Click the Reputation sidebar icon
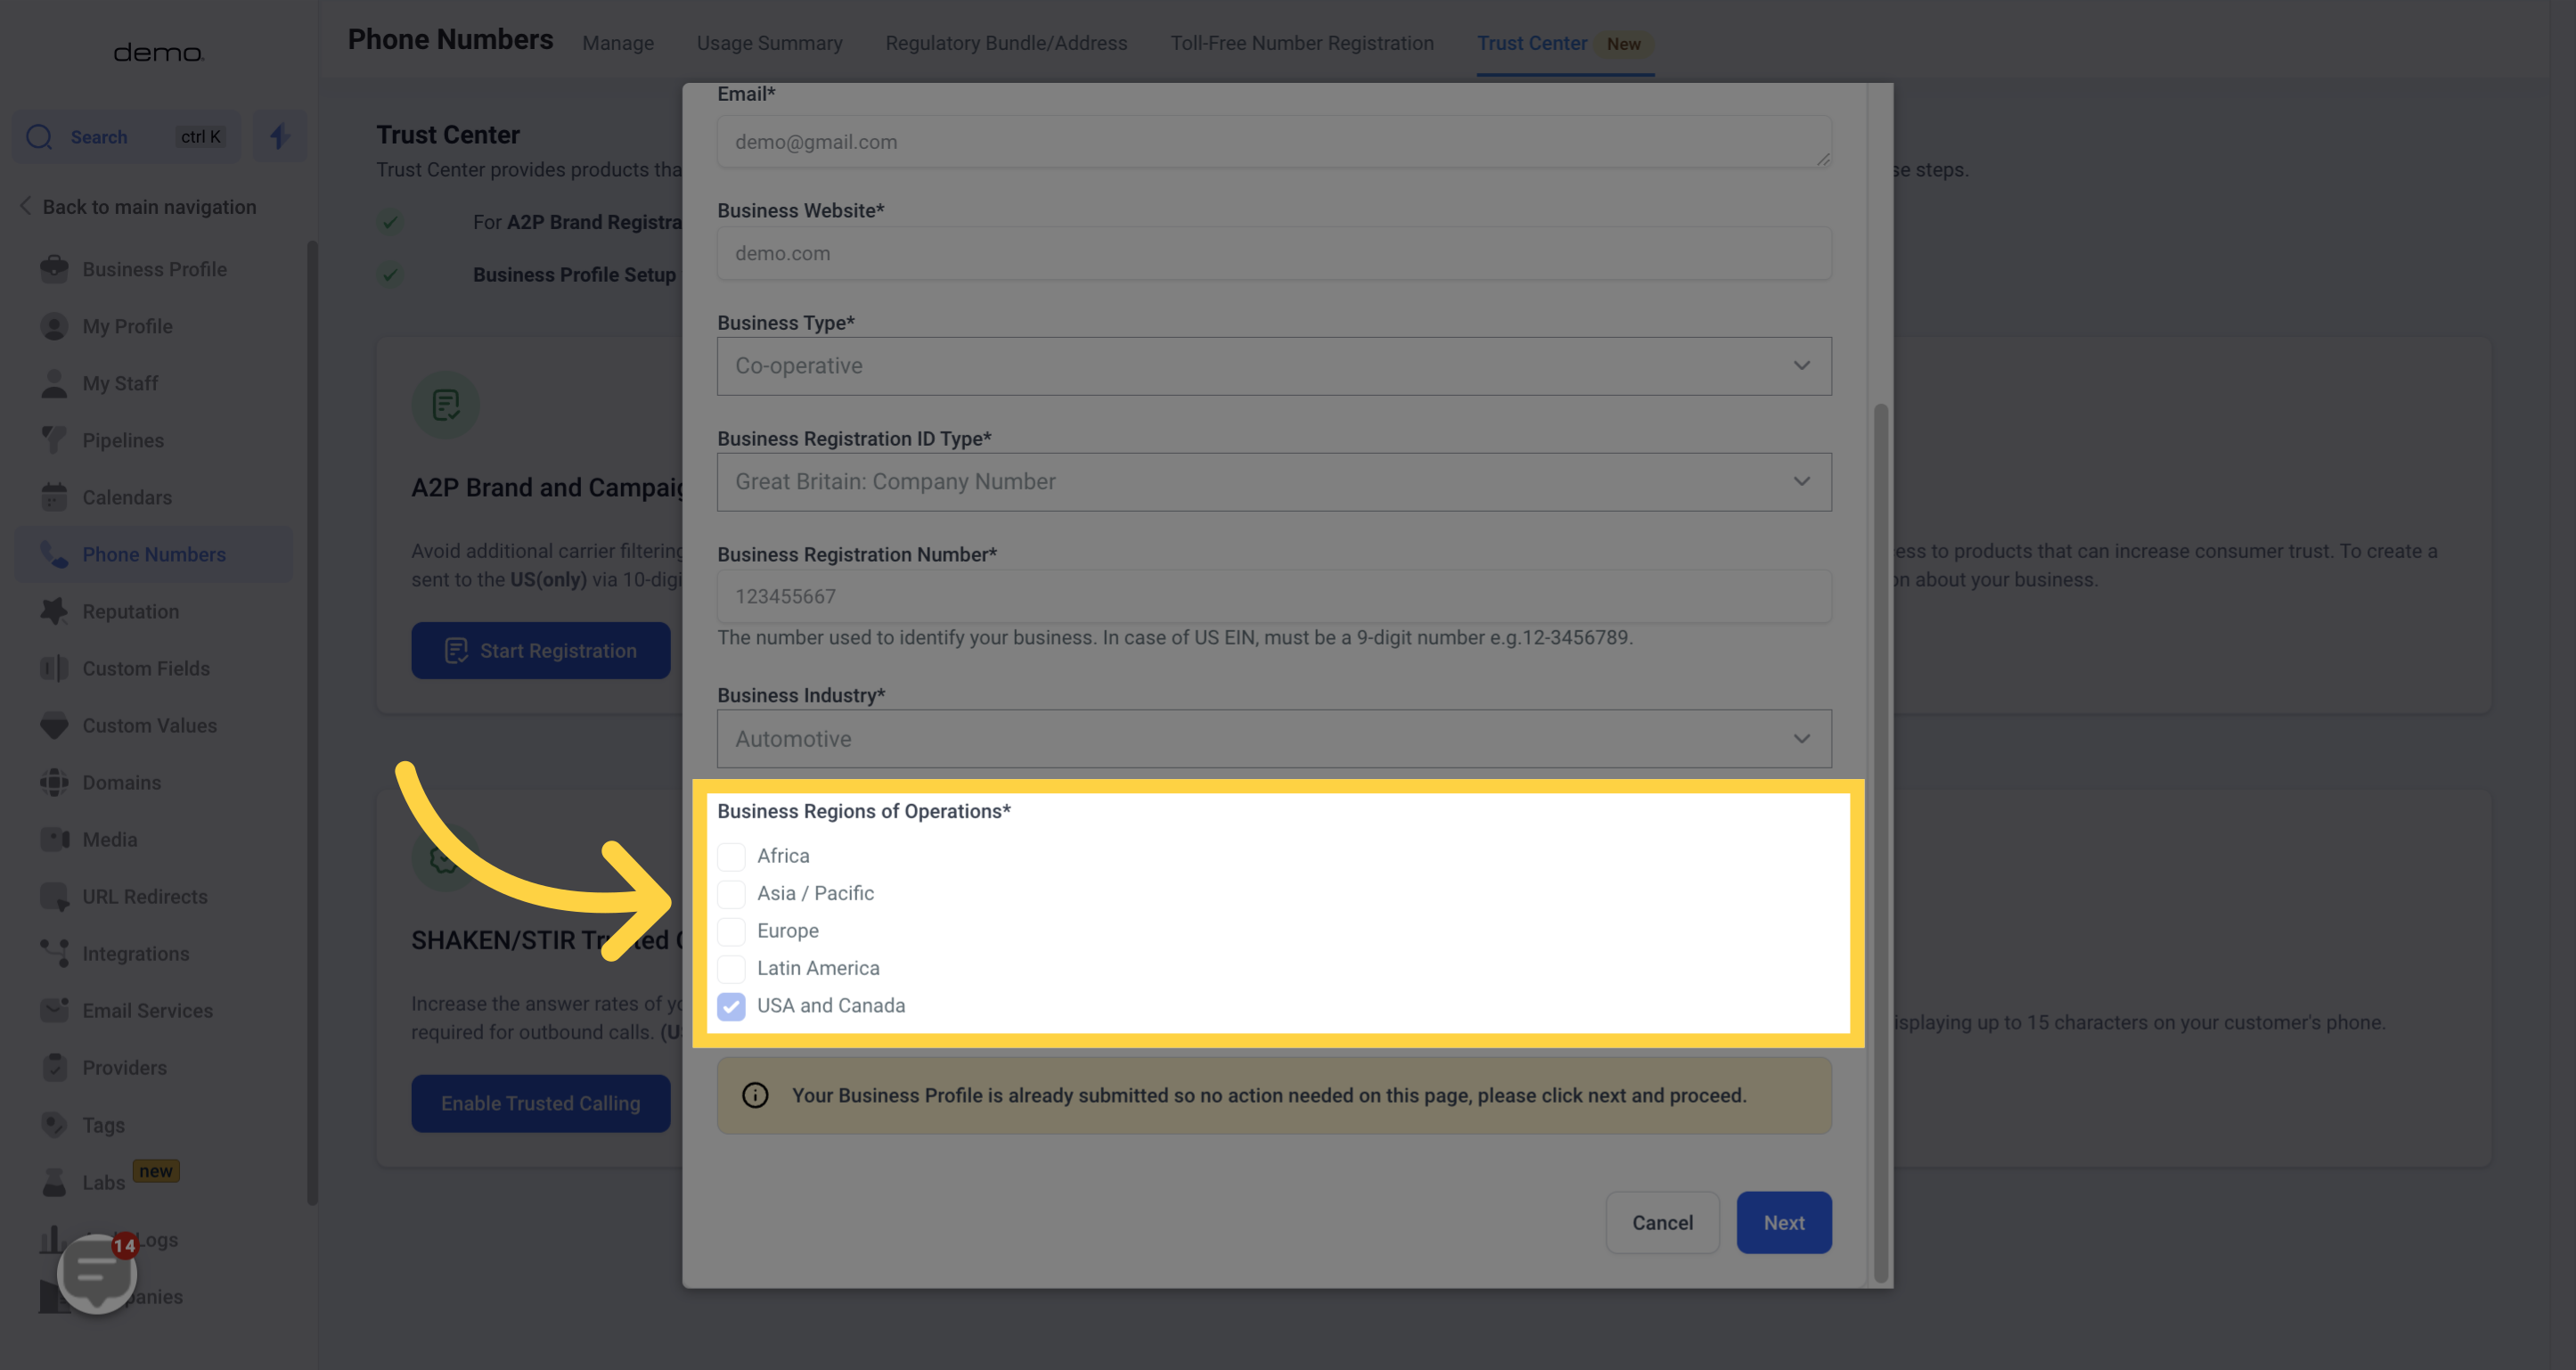The height and width of the screenshot is (1370, 2576). [x=53, y=610]
